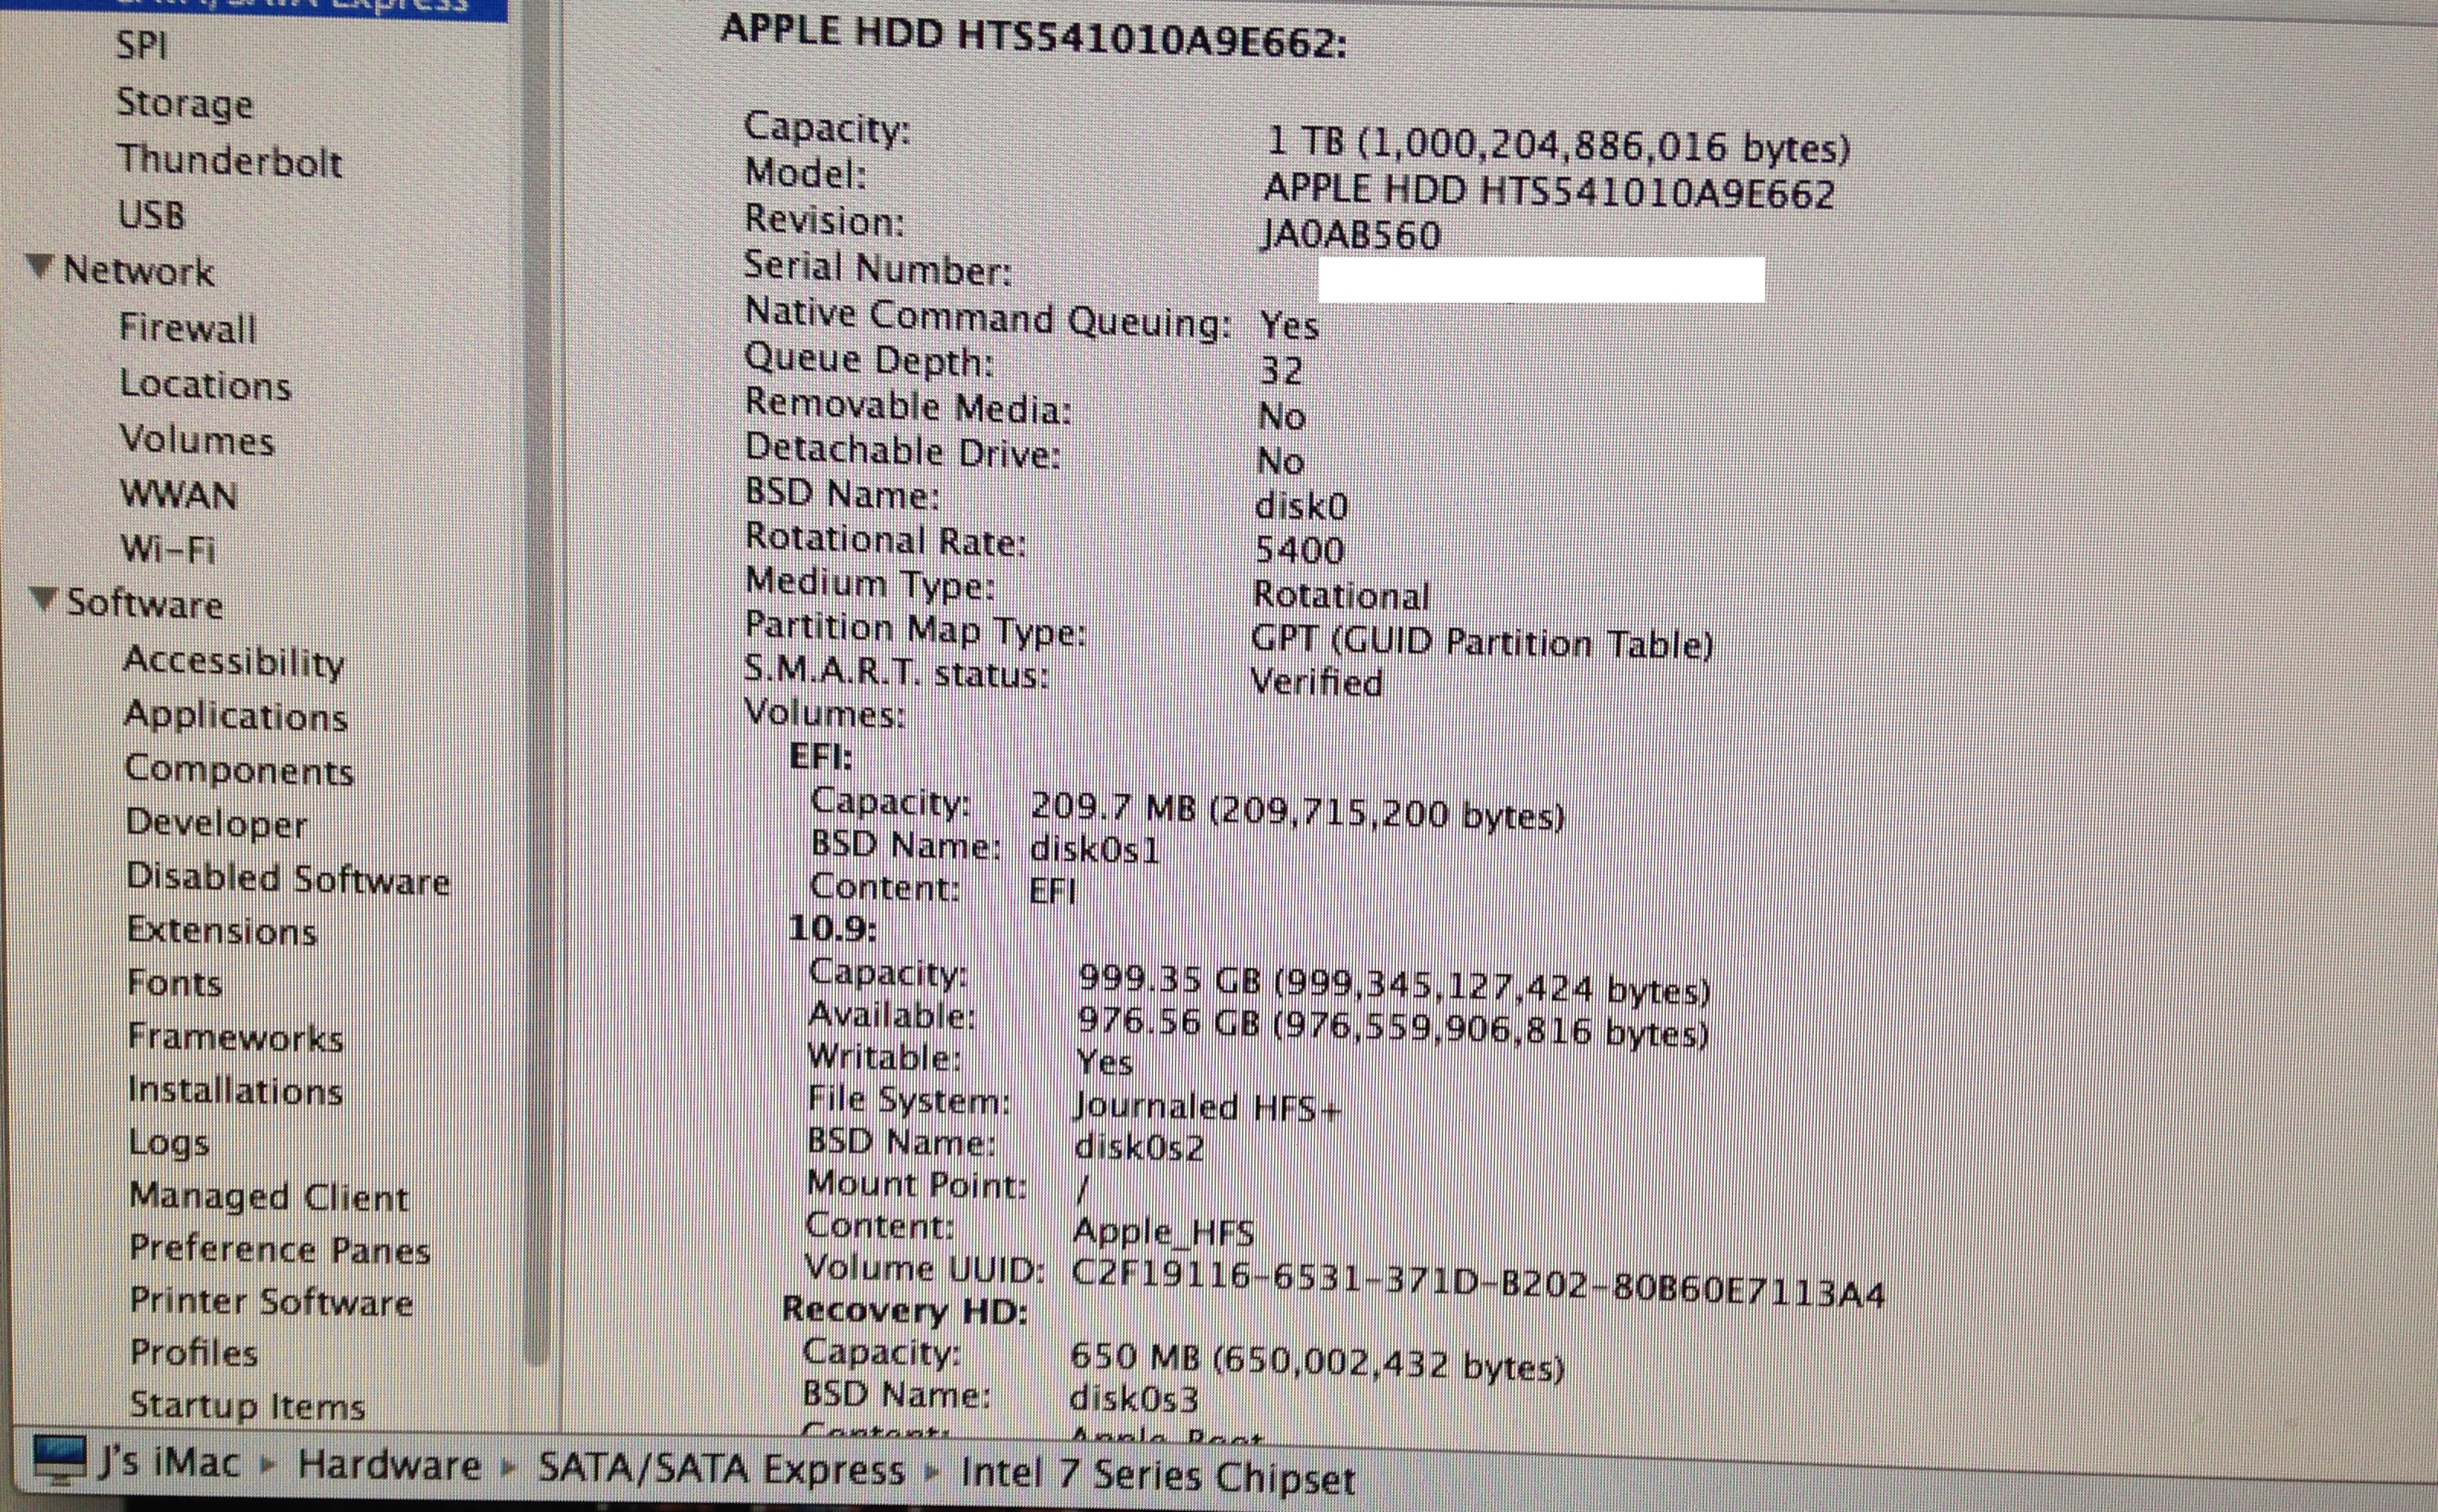Show the Applications software list
This screenshot has height=1512, width=2438.
(236, 716)
